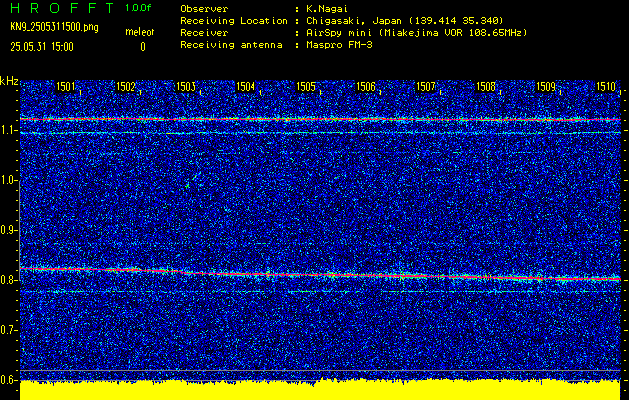Screen dimensions: 629x400
Task: Click the 0.9 frequency axis label
Action: point(8,230)
